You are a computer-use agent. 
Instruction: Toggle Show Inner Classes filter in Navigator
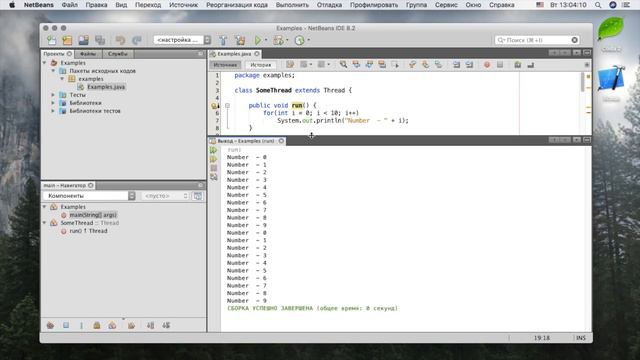[x=112, y=325]
